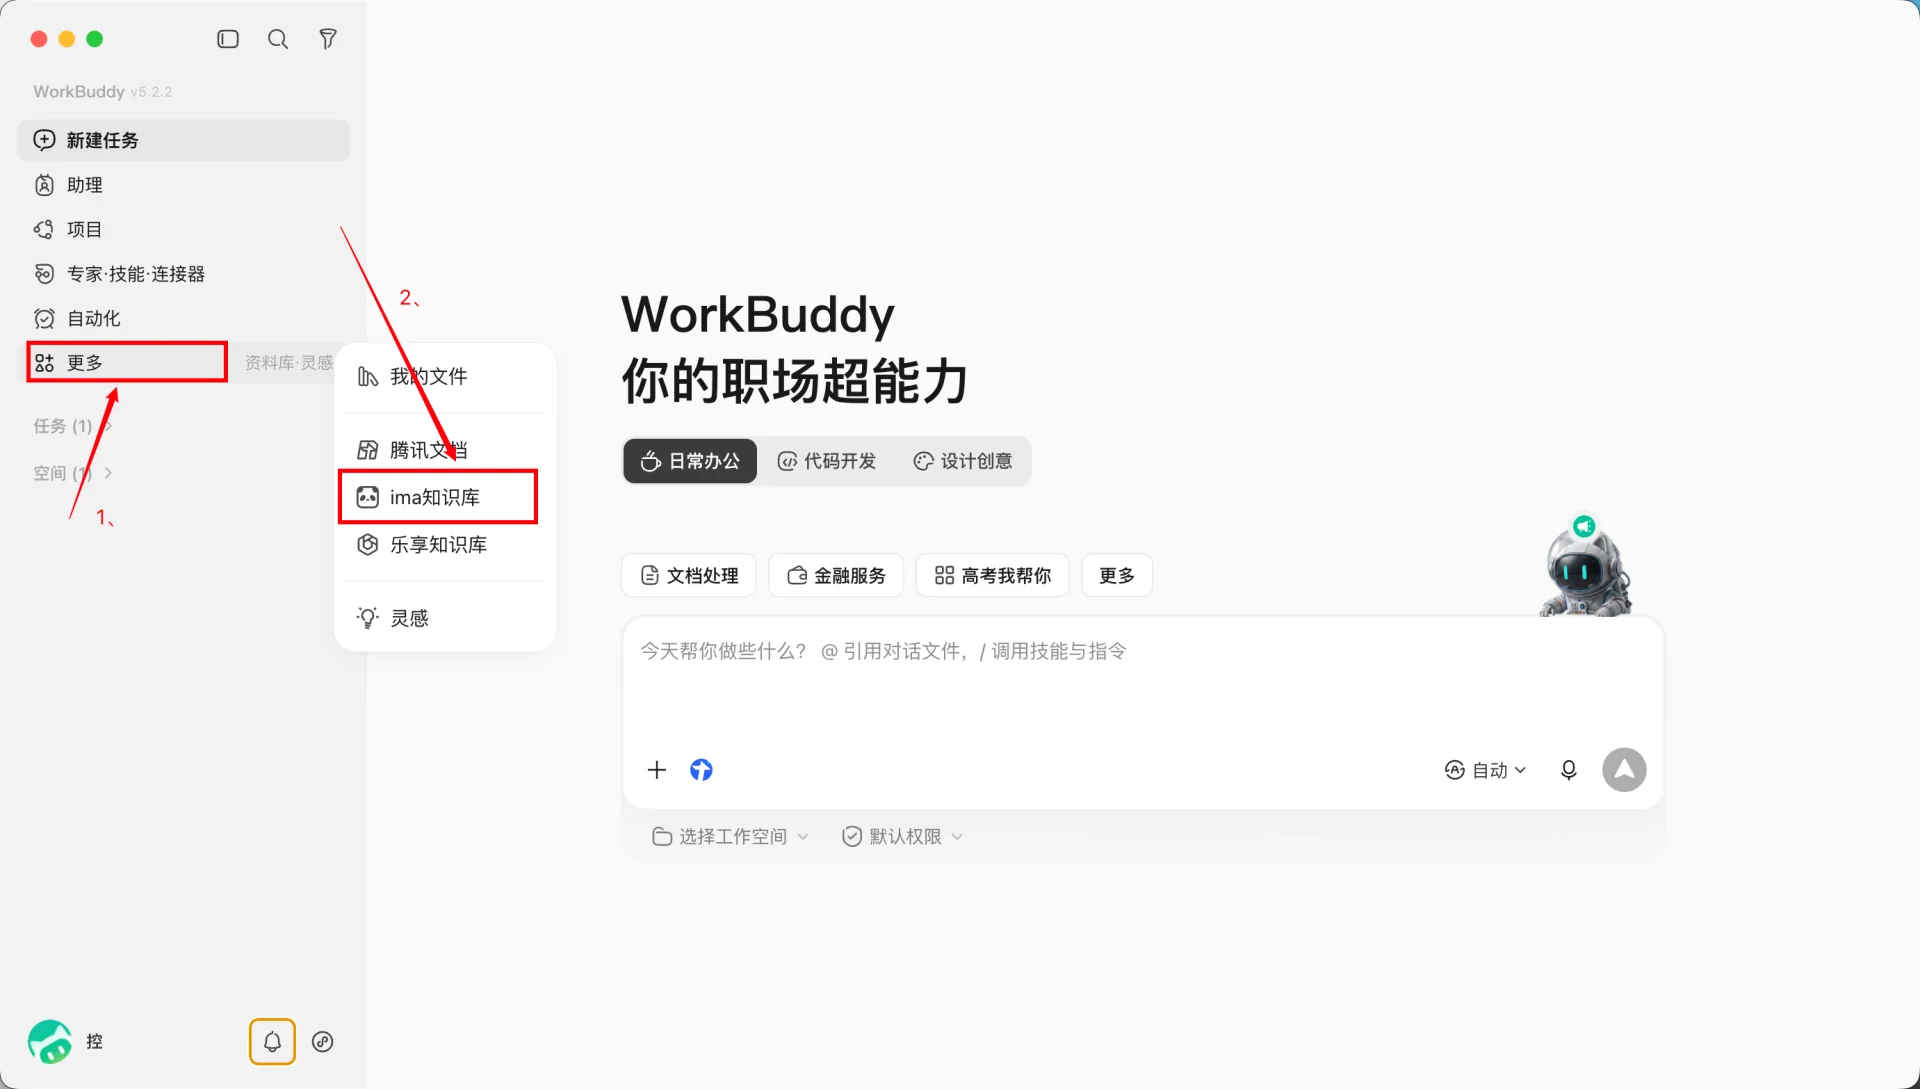
Task: Click the plus attachment icon
Action: click(x=657, y=770)
